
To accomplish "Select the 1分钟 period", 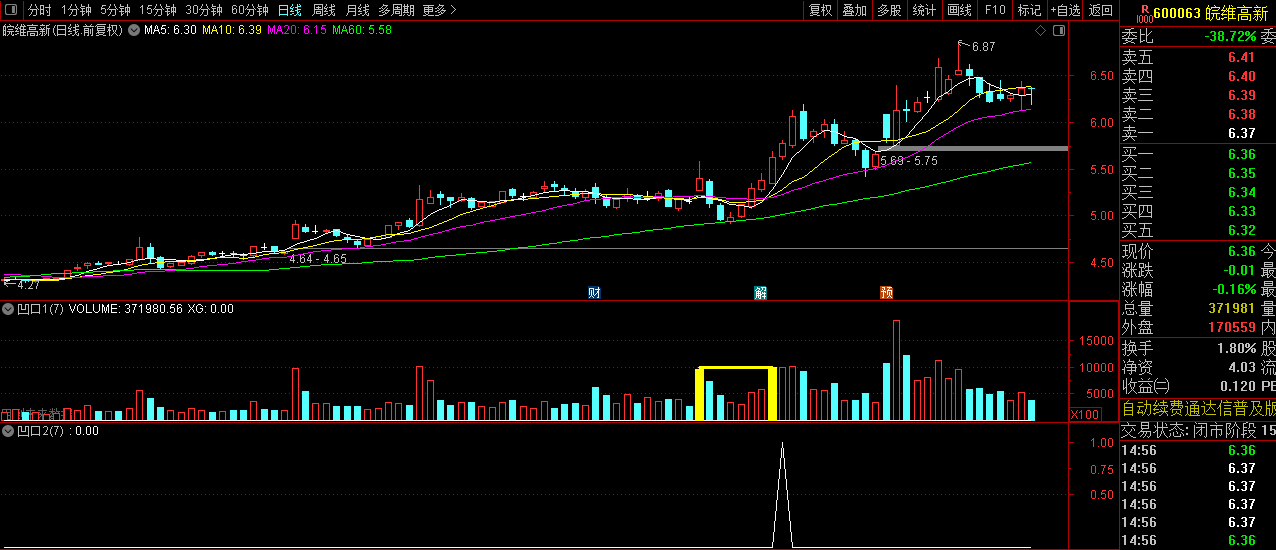I will (75, 10).
